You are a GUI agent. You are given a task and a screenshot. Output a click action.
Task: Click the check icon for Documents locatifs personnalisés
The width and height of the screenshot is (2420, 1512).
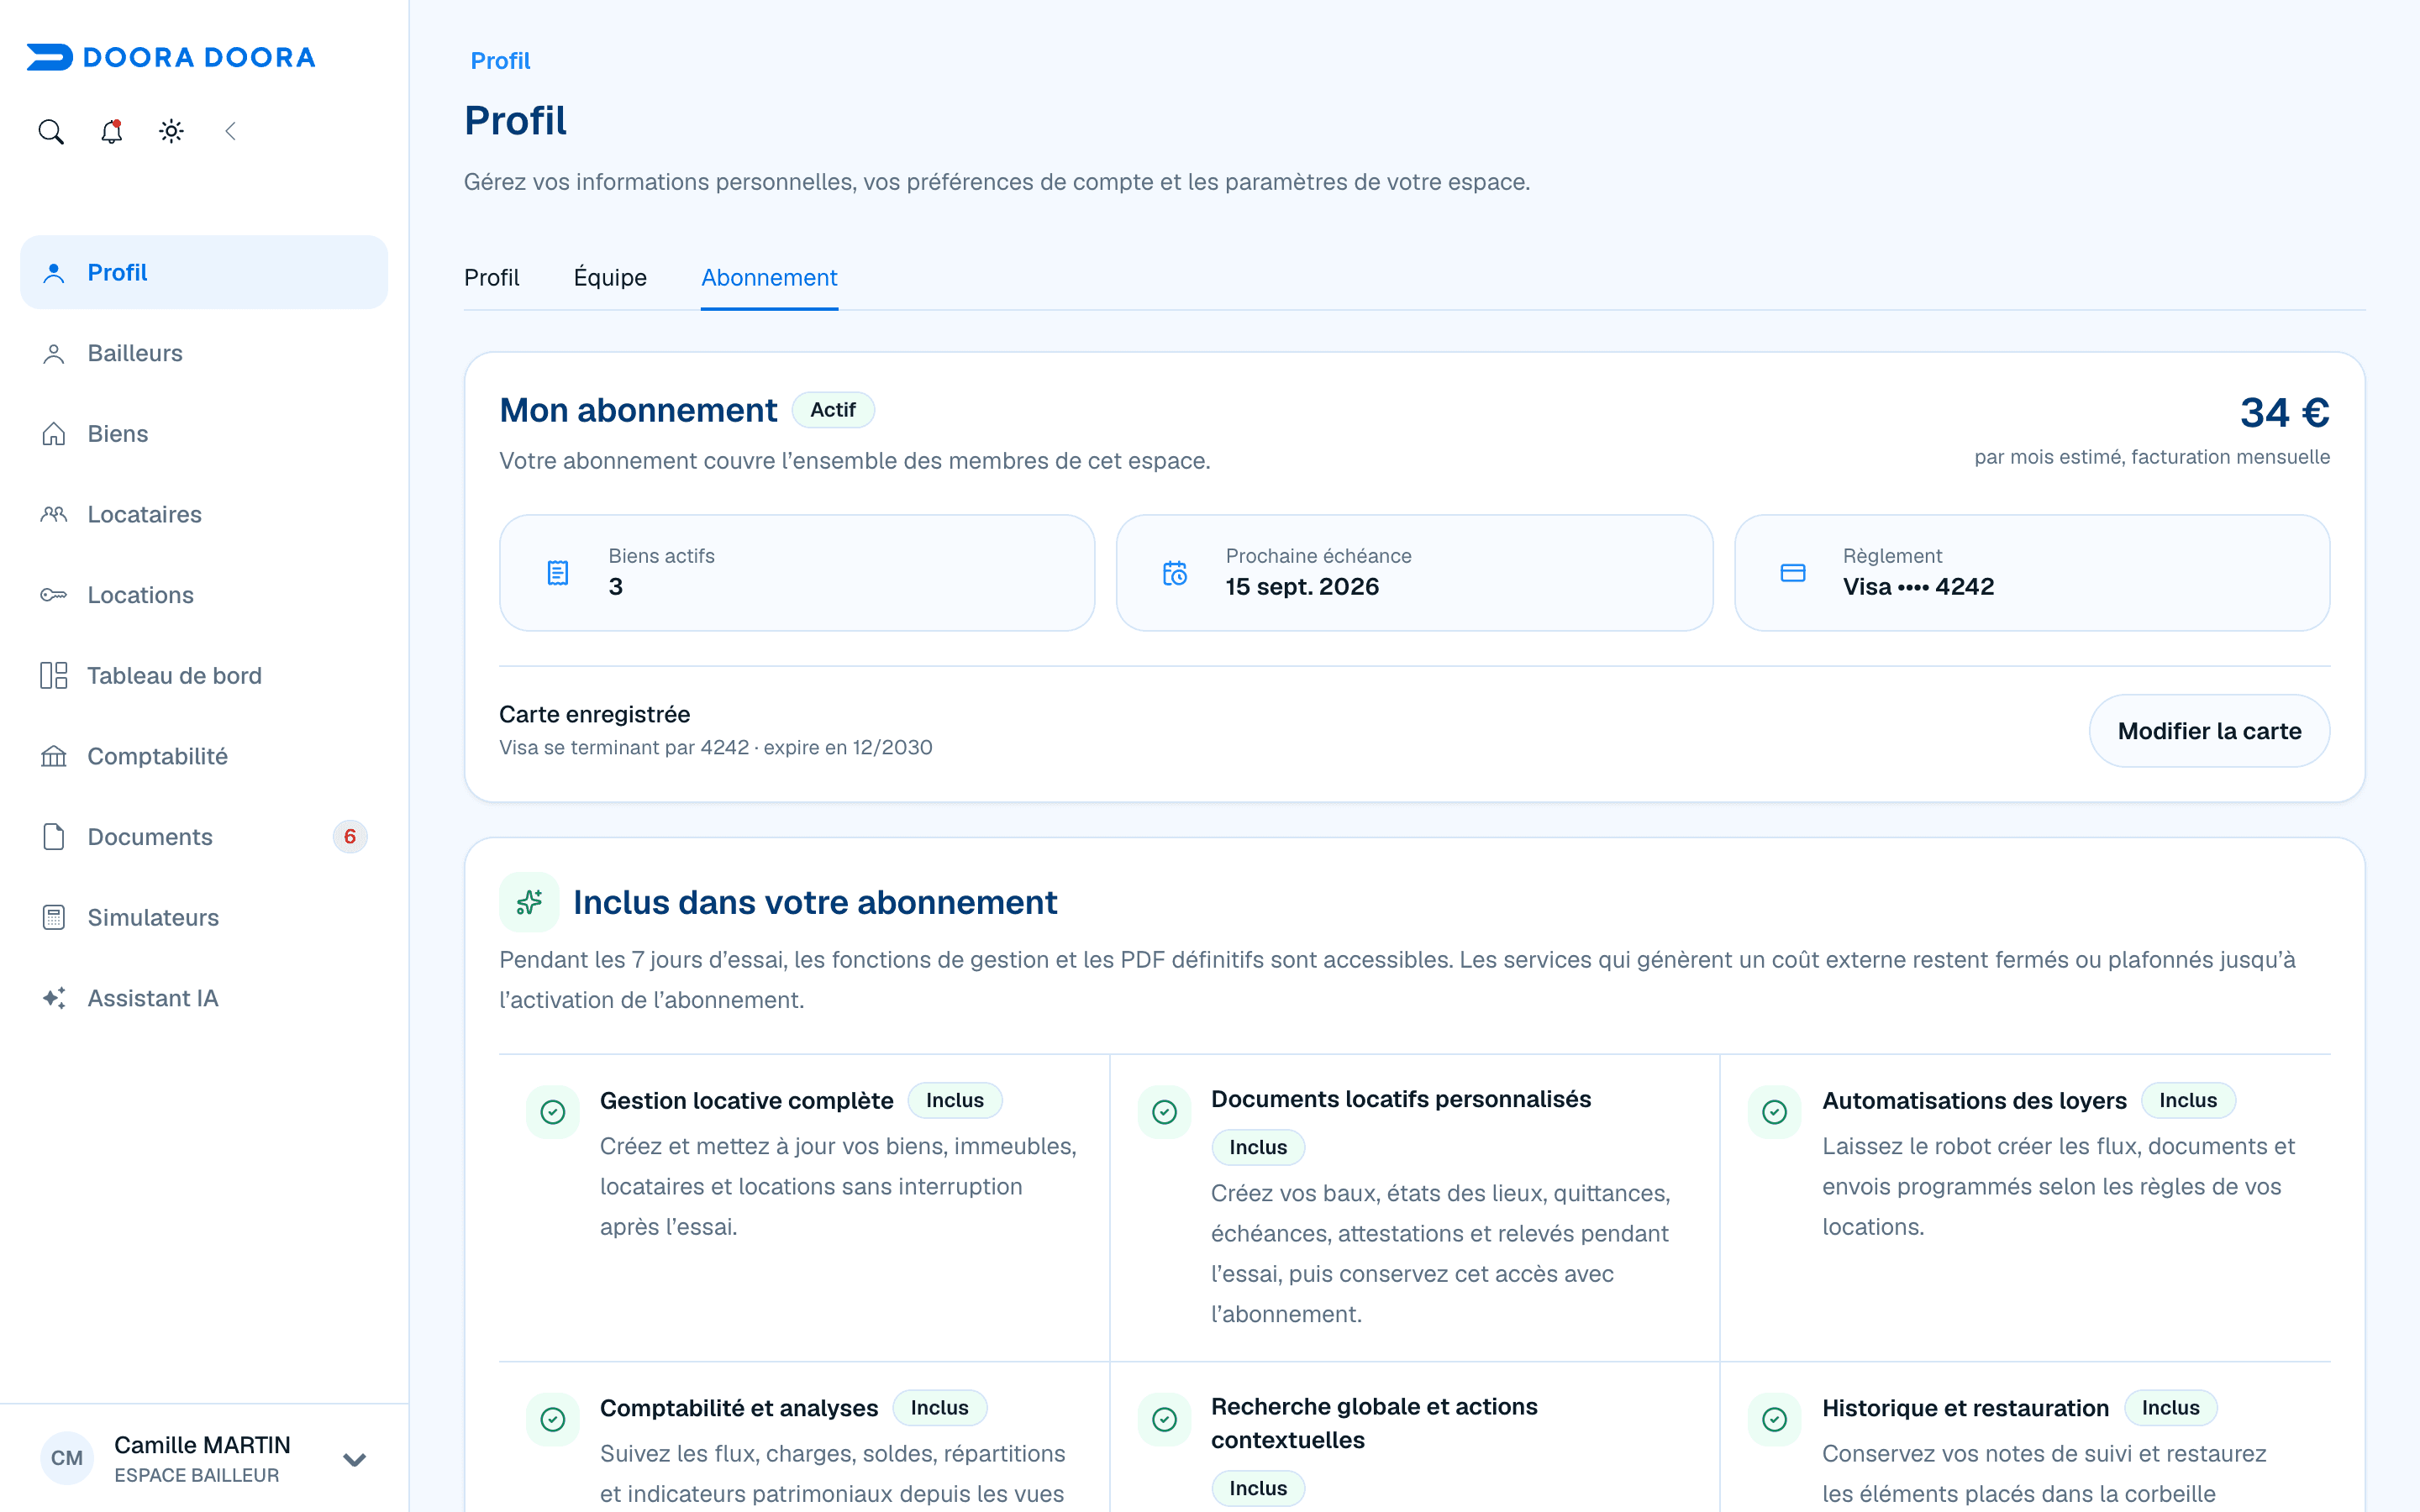click(x=1164, y=1112)
